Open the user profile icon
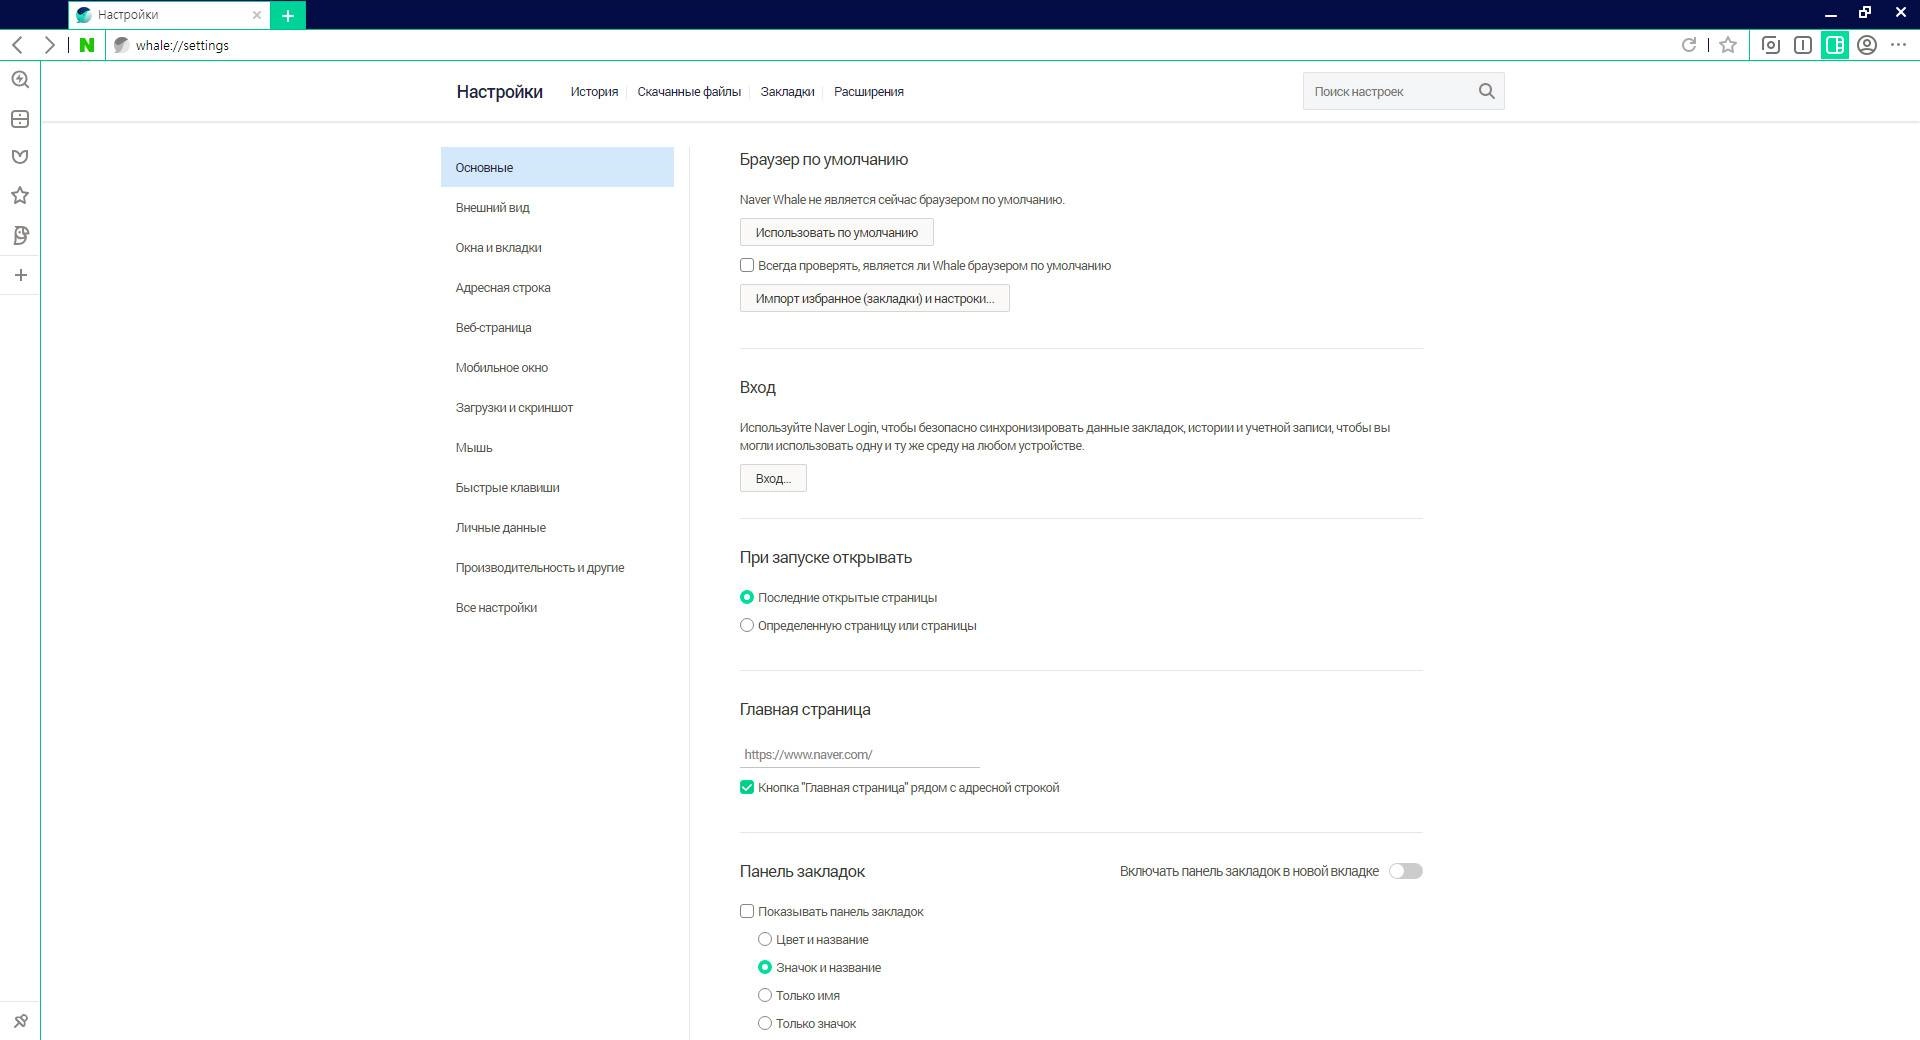 click(1867, 45)
